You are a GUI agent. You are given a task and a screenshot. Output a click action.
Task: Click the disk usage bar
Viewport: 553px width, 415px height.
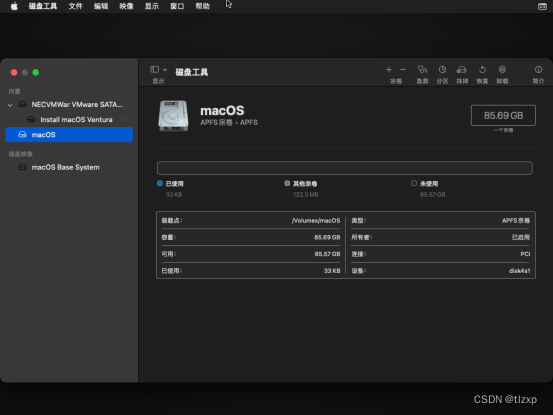[345, 168]
